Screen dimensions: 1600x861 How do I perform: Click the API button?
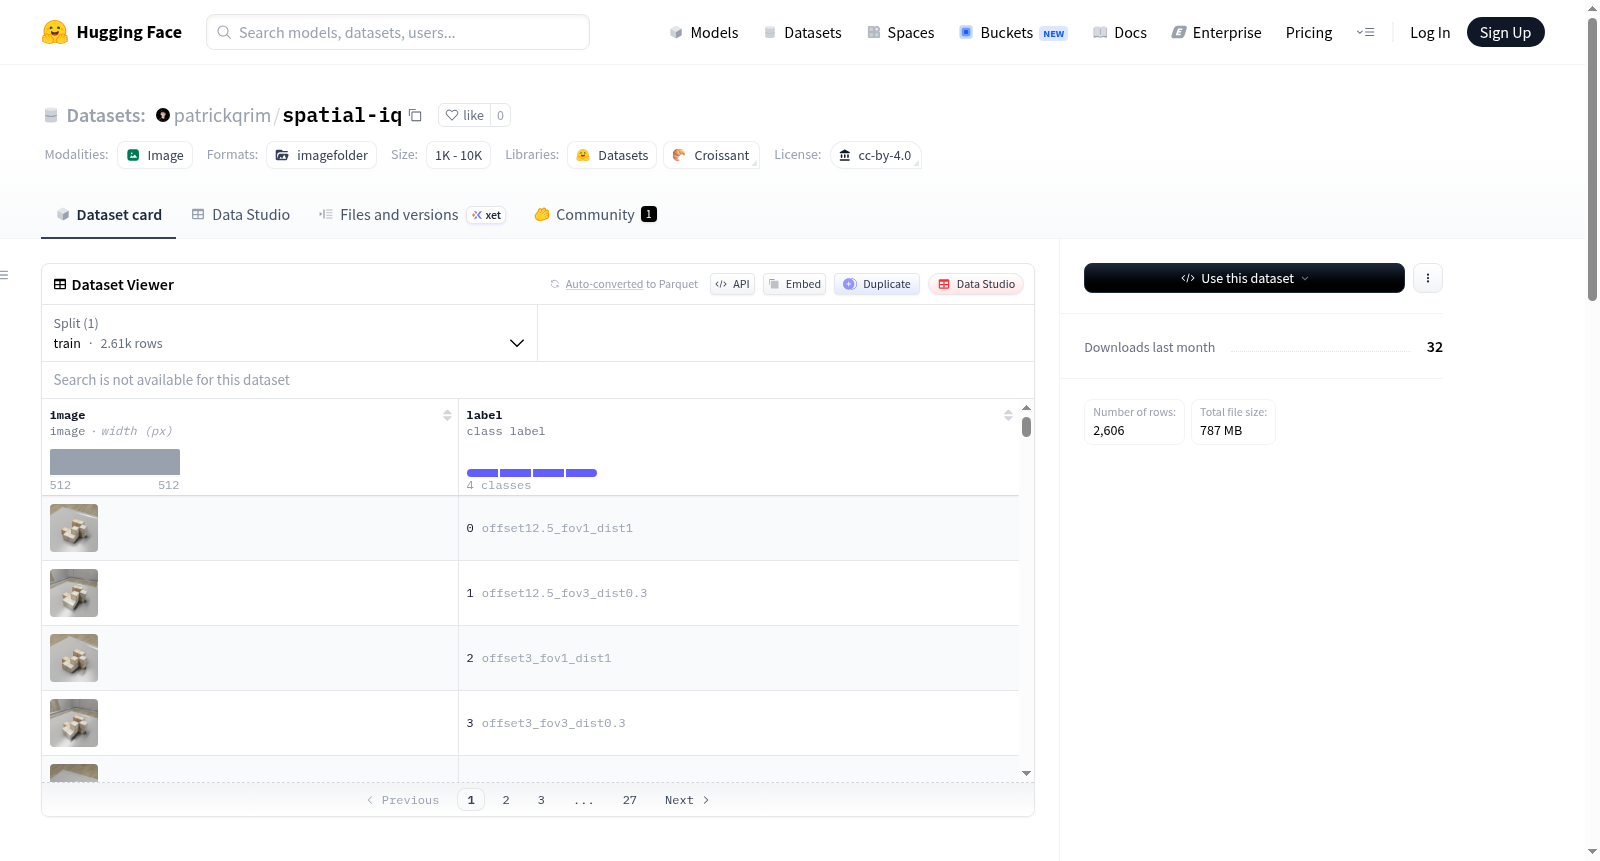coord(732,284)
